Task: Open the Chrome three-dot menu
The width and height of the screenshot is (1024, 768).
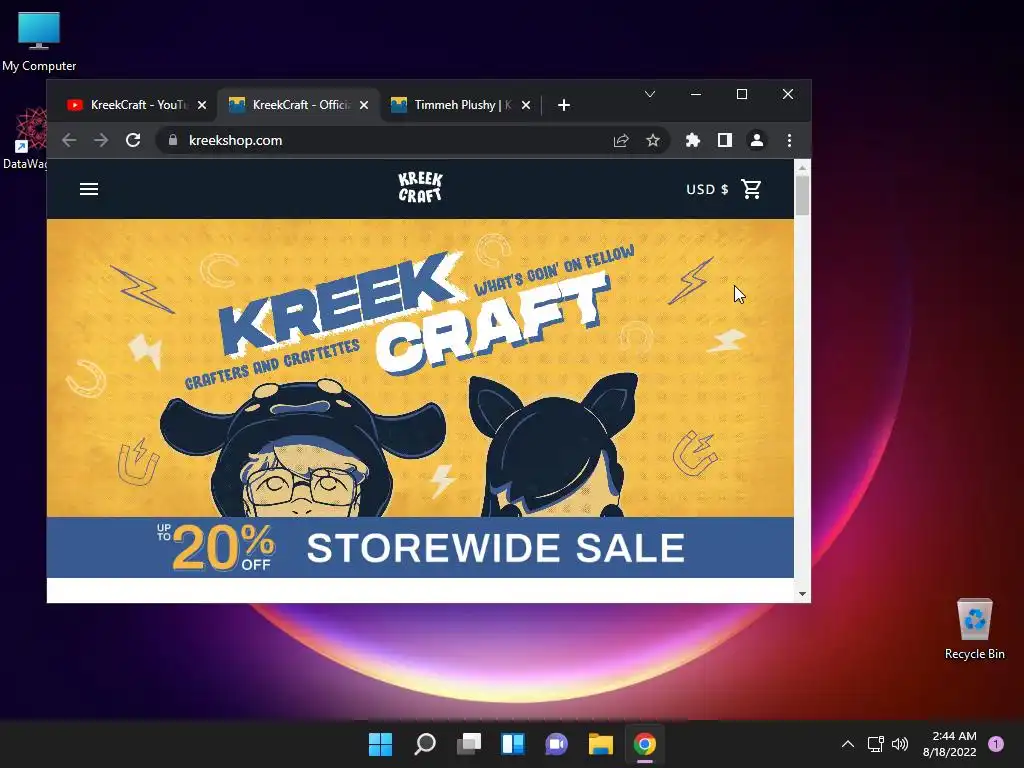Action: tap(790, 140)
